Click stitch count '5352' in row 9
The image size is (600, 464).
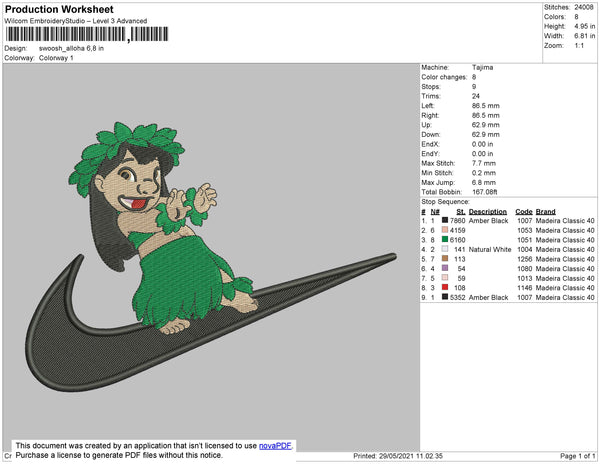pos(458,297)
